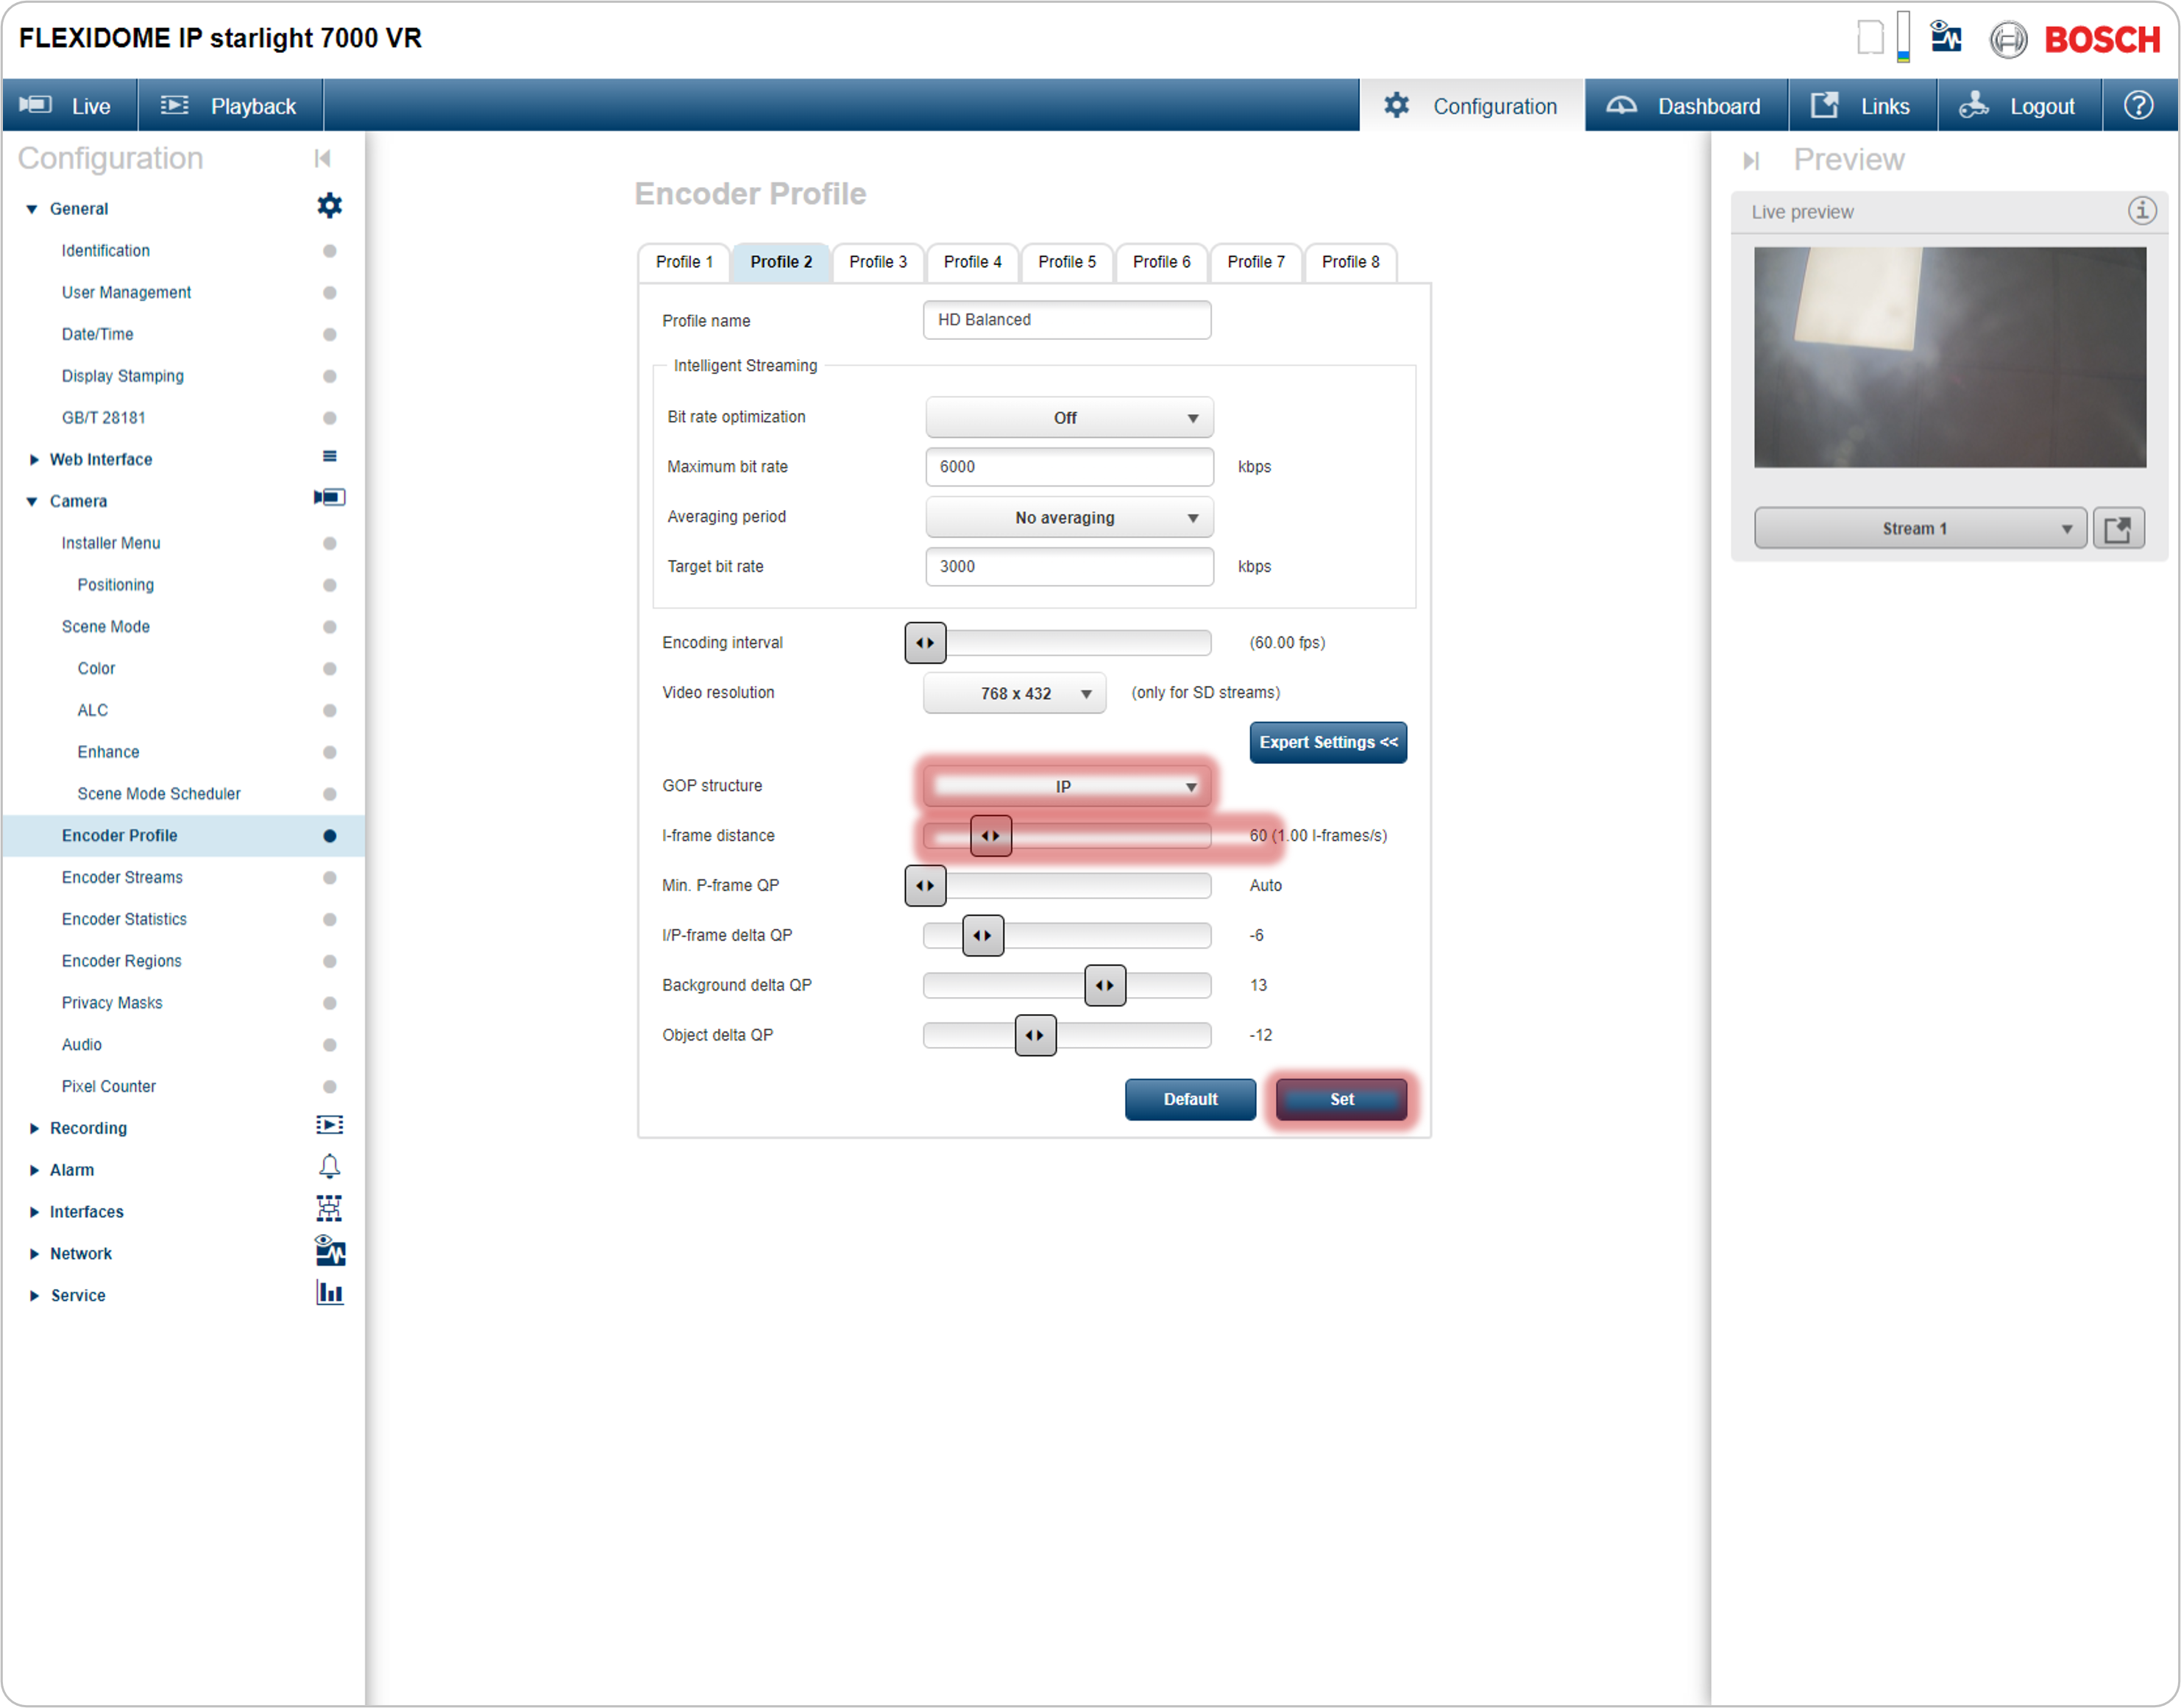Click the network status icon in header

(1945, 37)
